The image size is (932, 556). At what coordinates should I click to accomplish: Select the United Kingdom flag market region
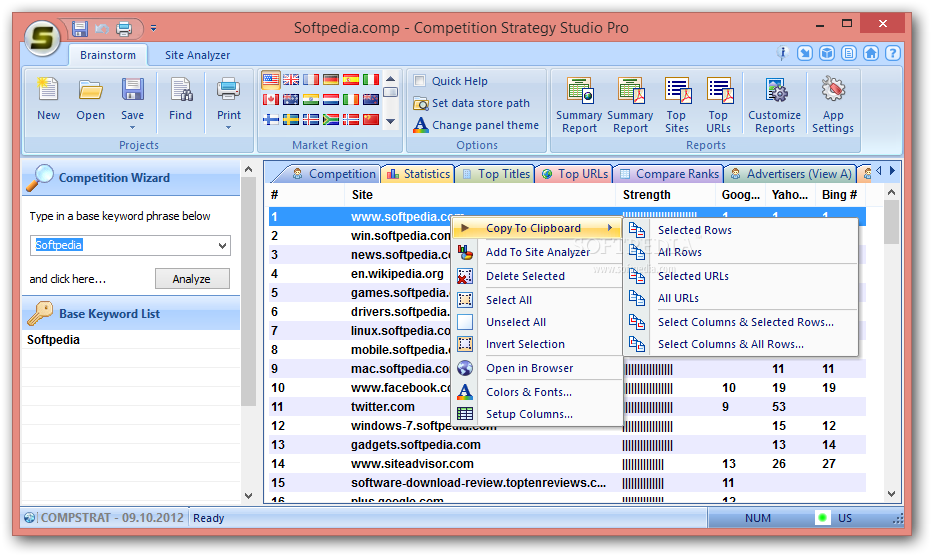pos(291,79)
